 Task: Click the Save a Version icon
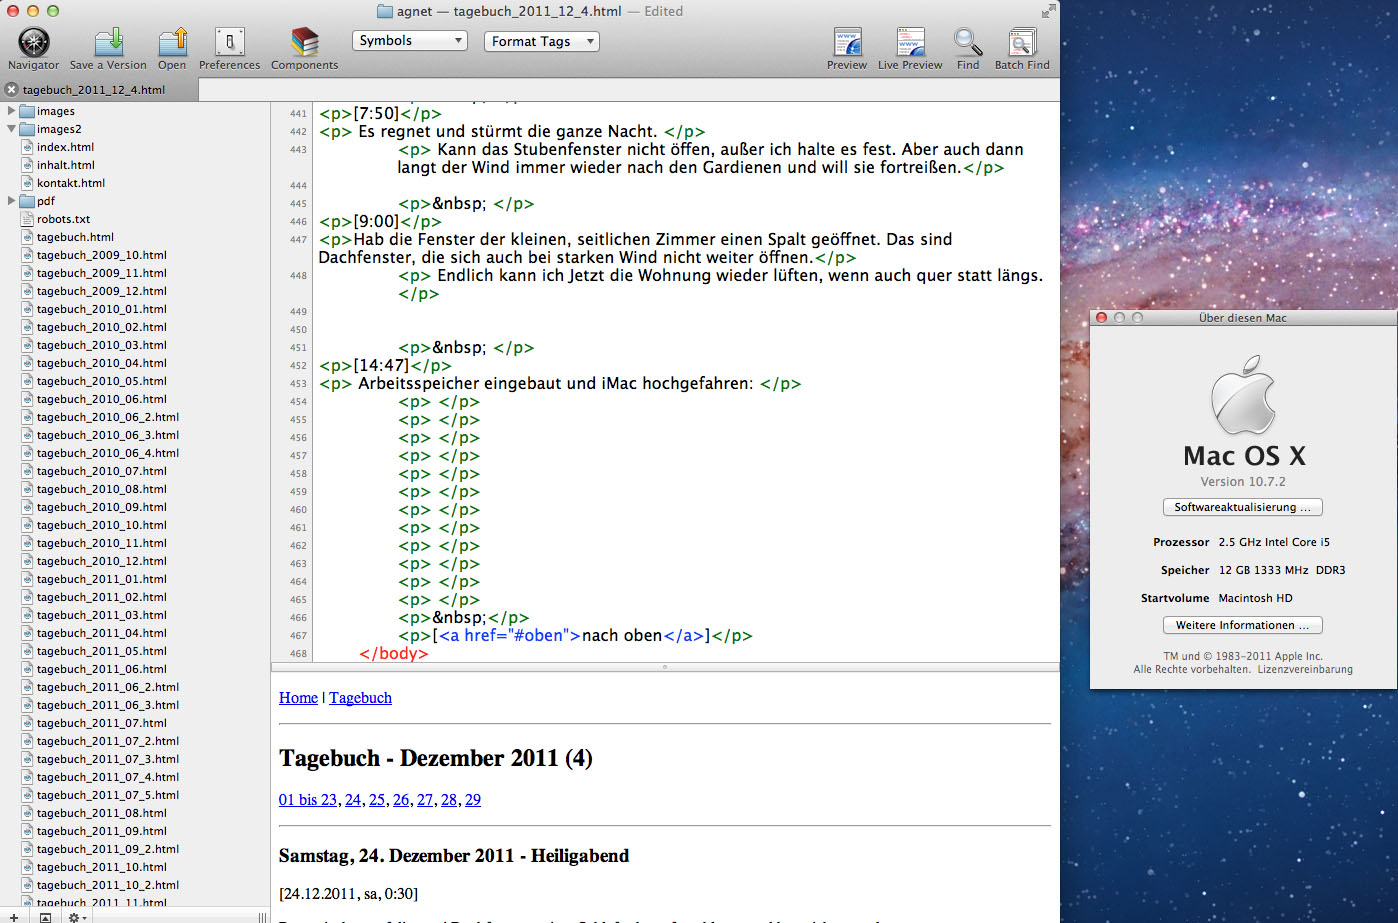(x=108, y=42)
